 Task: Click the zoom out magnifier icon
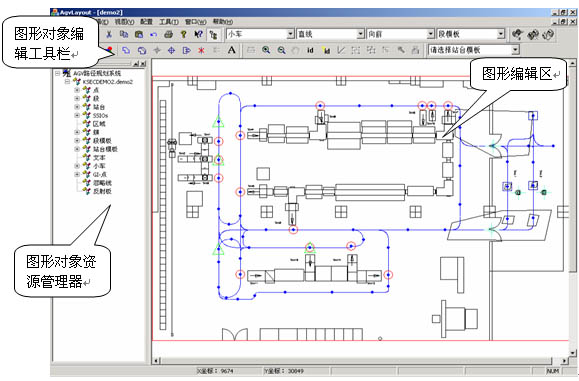point(281,50)
